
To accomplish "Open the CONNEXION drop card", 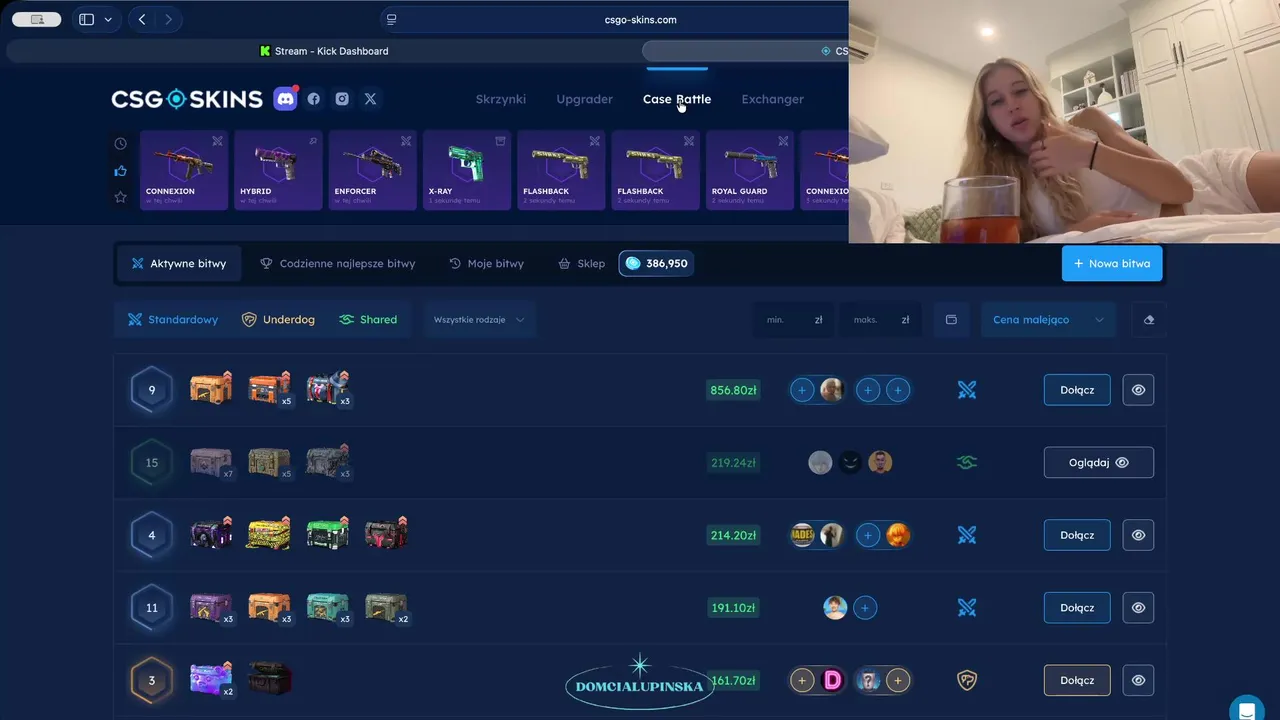I will click(184, 170).
